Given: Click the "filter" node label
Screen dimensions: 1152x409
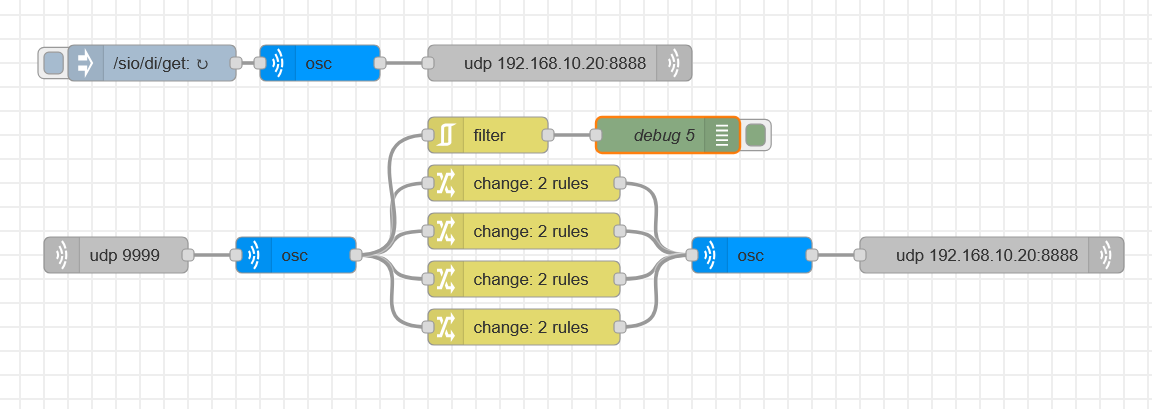Looking at the screenshot, I should click(489, 135).
